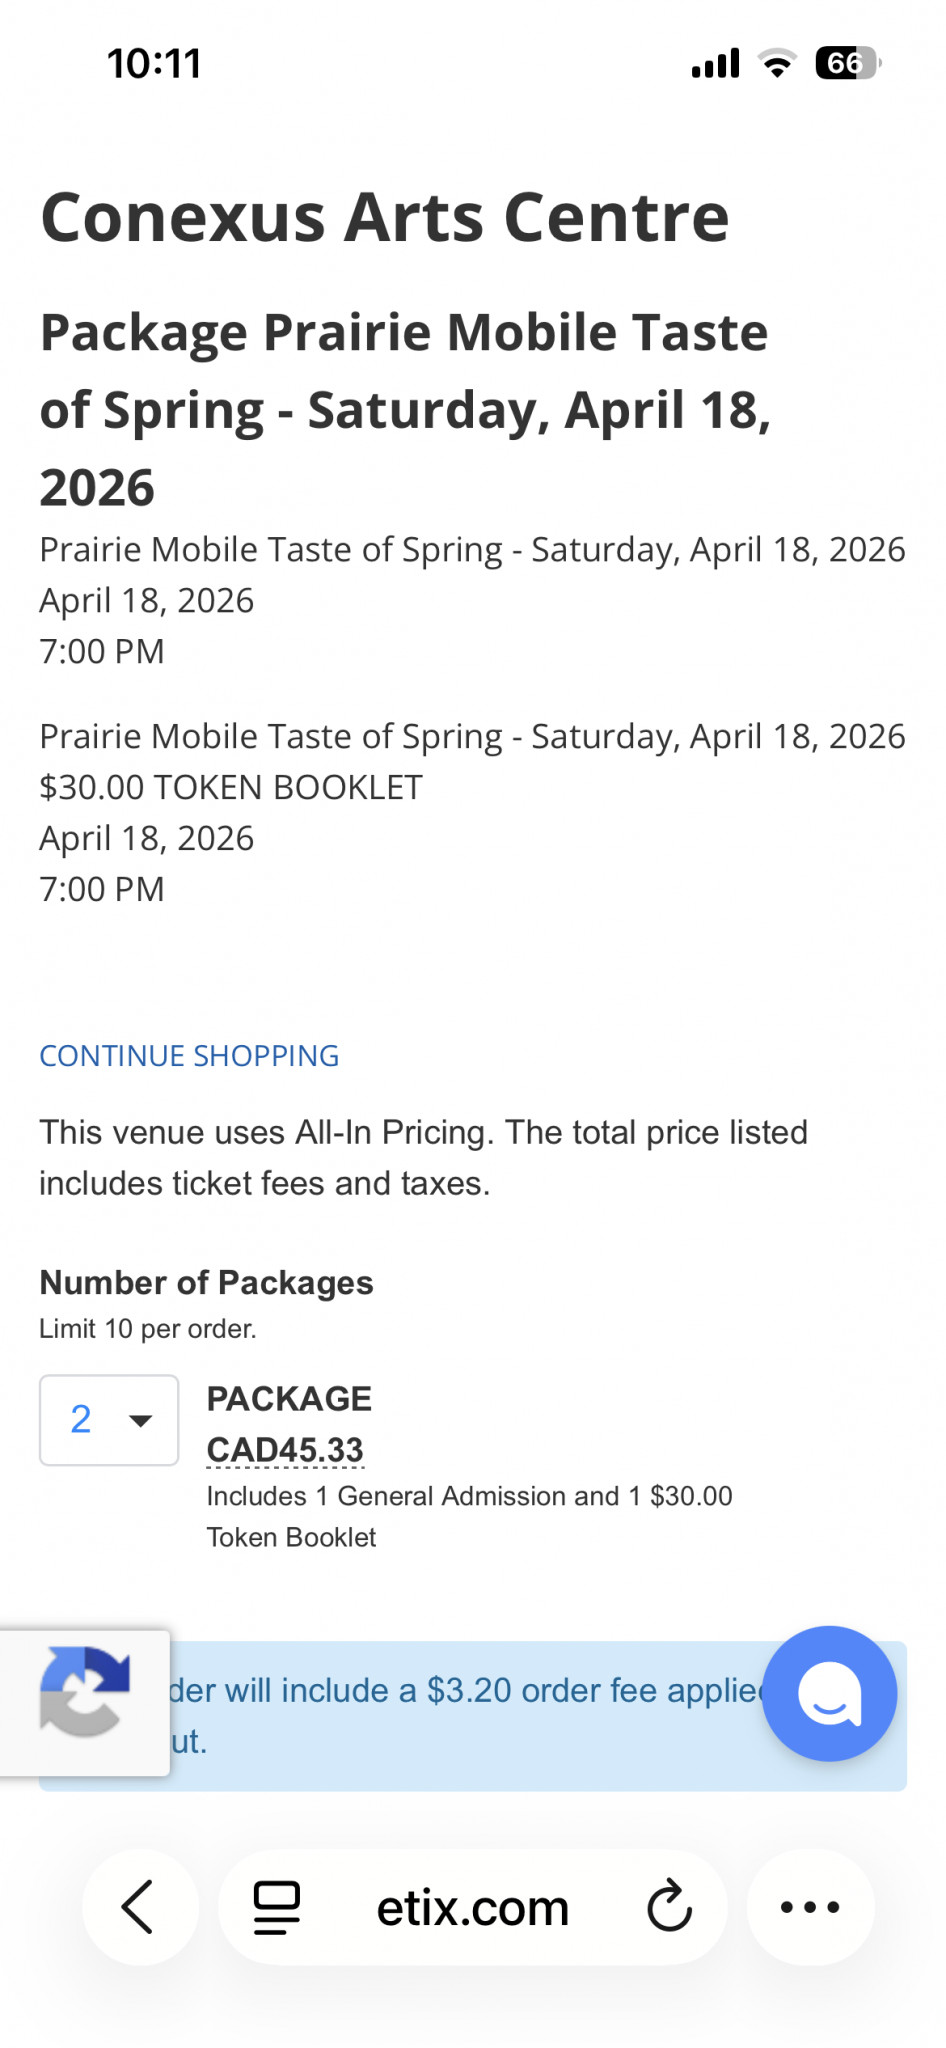Open the page reader menu icon
Image resolution: width=946 pixels, height=2048 pixels.
point(277,1907)
